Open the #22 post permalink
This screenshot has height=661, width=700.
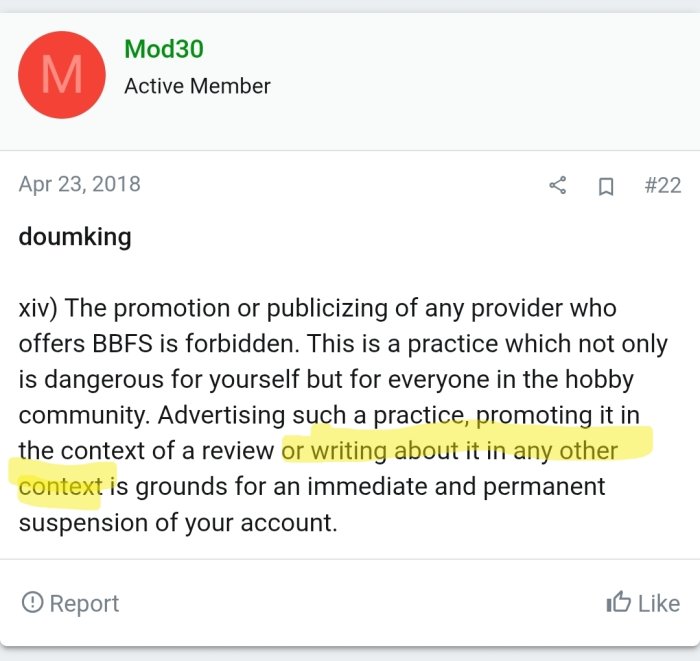[662, 185]
